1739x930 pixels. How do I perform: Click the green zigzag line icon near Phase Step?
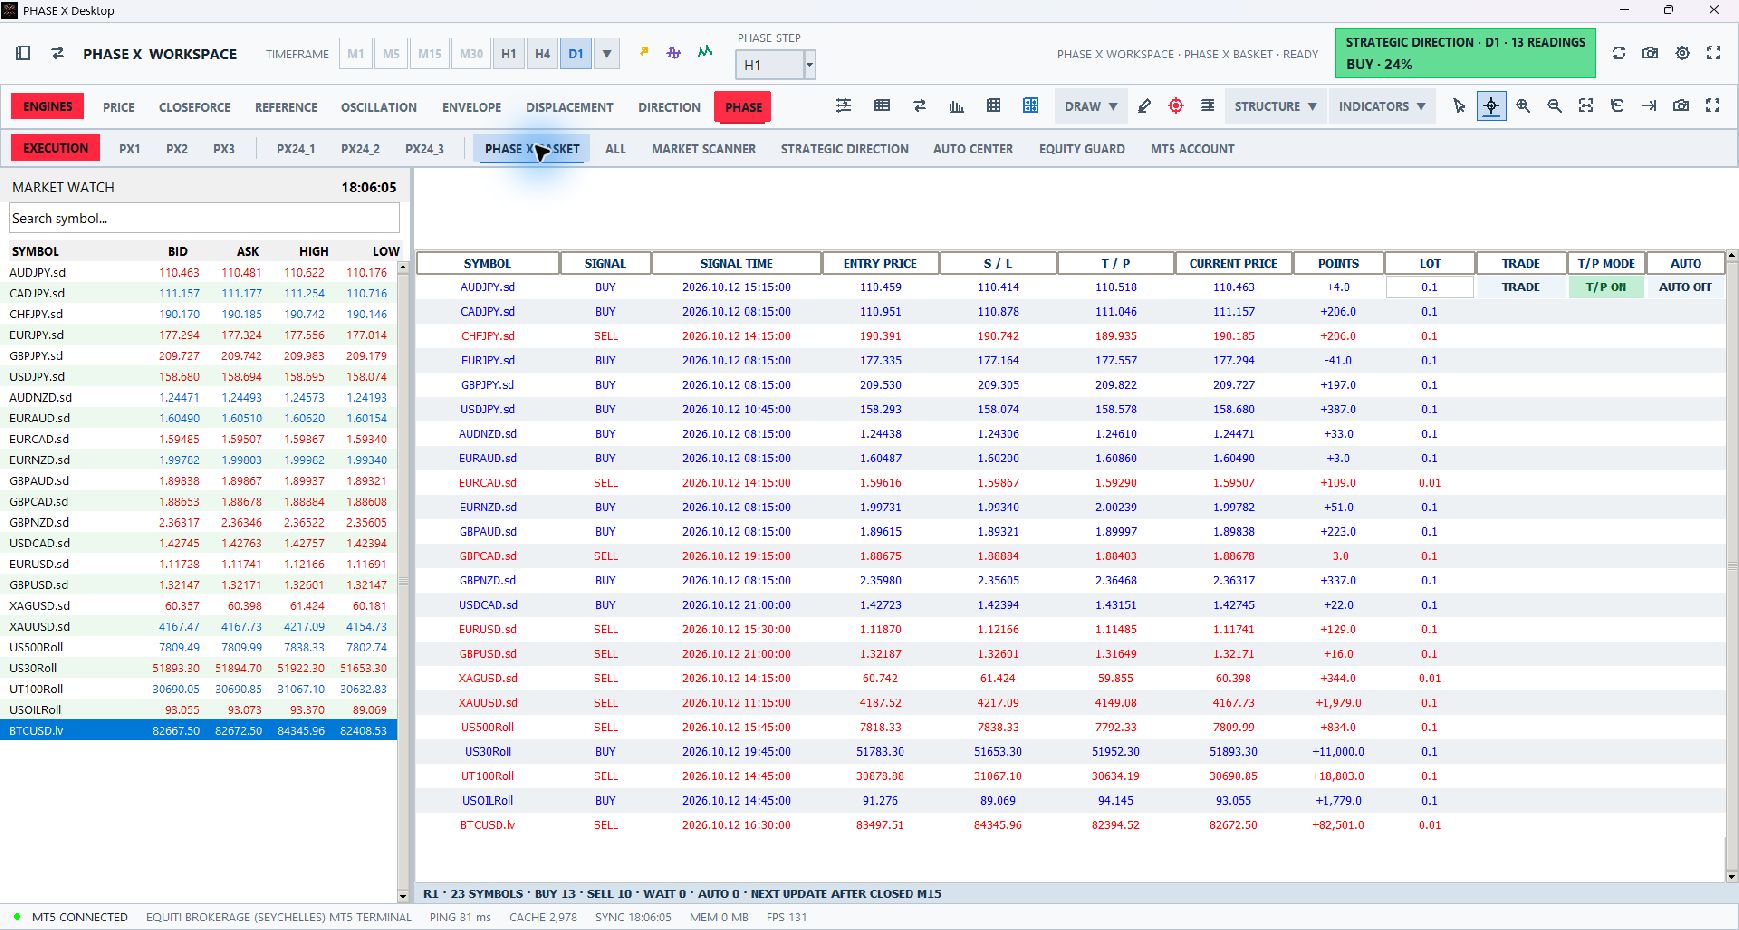point(705,52)
